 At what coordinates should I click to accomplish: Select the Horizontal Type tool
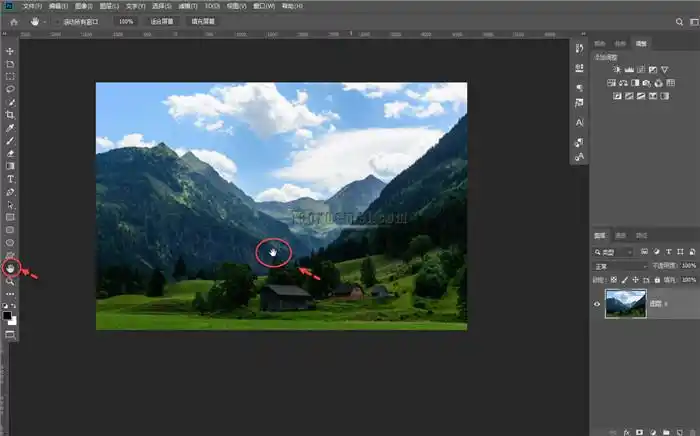[x=10, y=178]
